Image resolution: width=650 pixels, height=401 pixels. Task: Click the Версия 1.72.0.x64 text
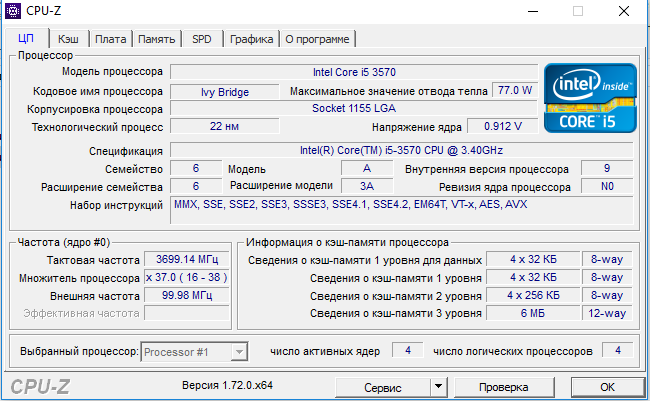click(x=227, y=385)
